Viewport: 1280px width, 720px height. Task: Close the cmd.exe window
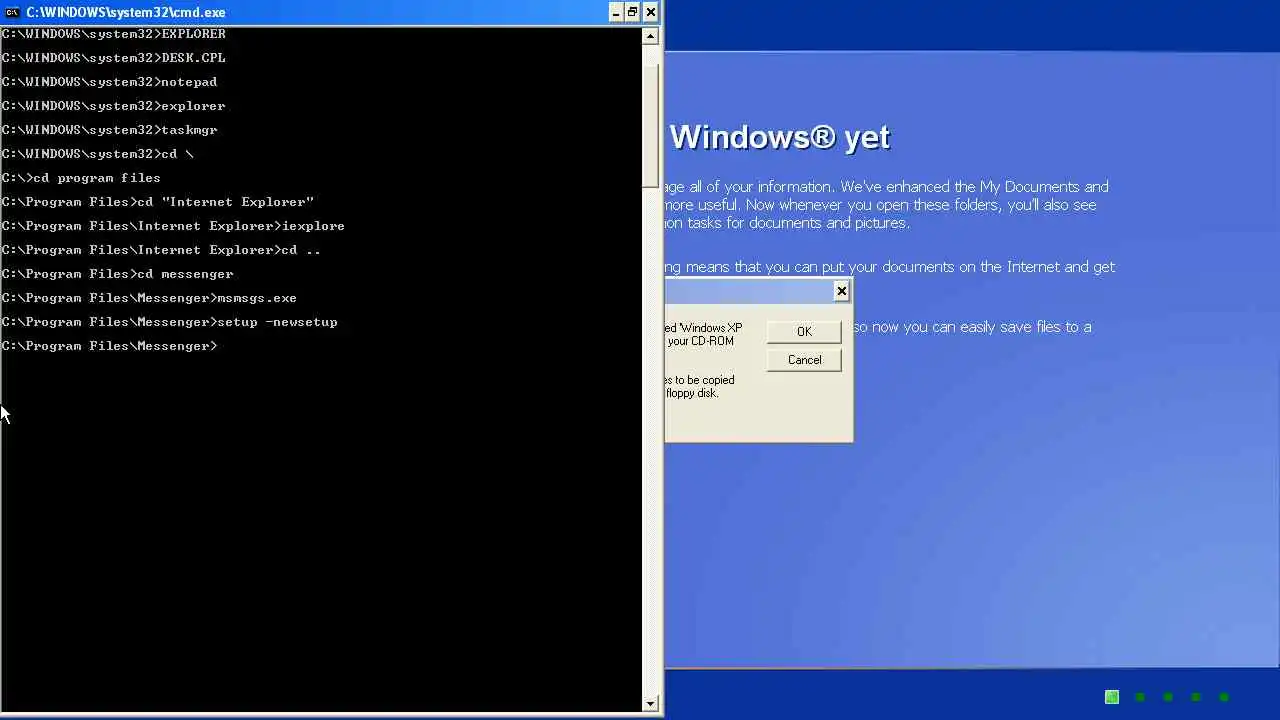650,12
